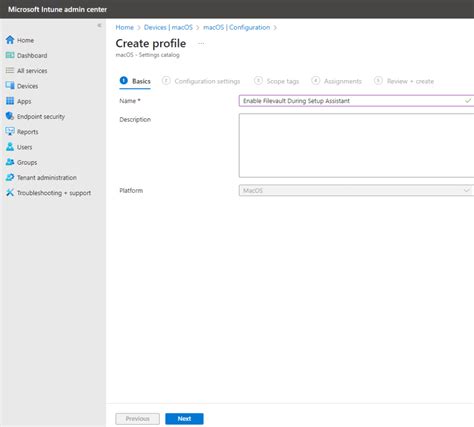Open the Dashboard sidebar icon
Screen dimensions: 474x427
tap(10, 55)
